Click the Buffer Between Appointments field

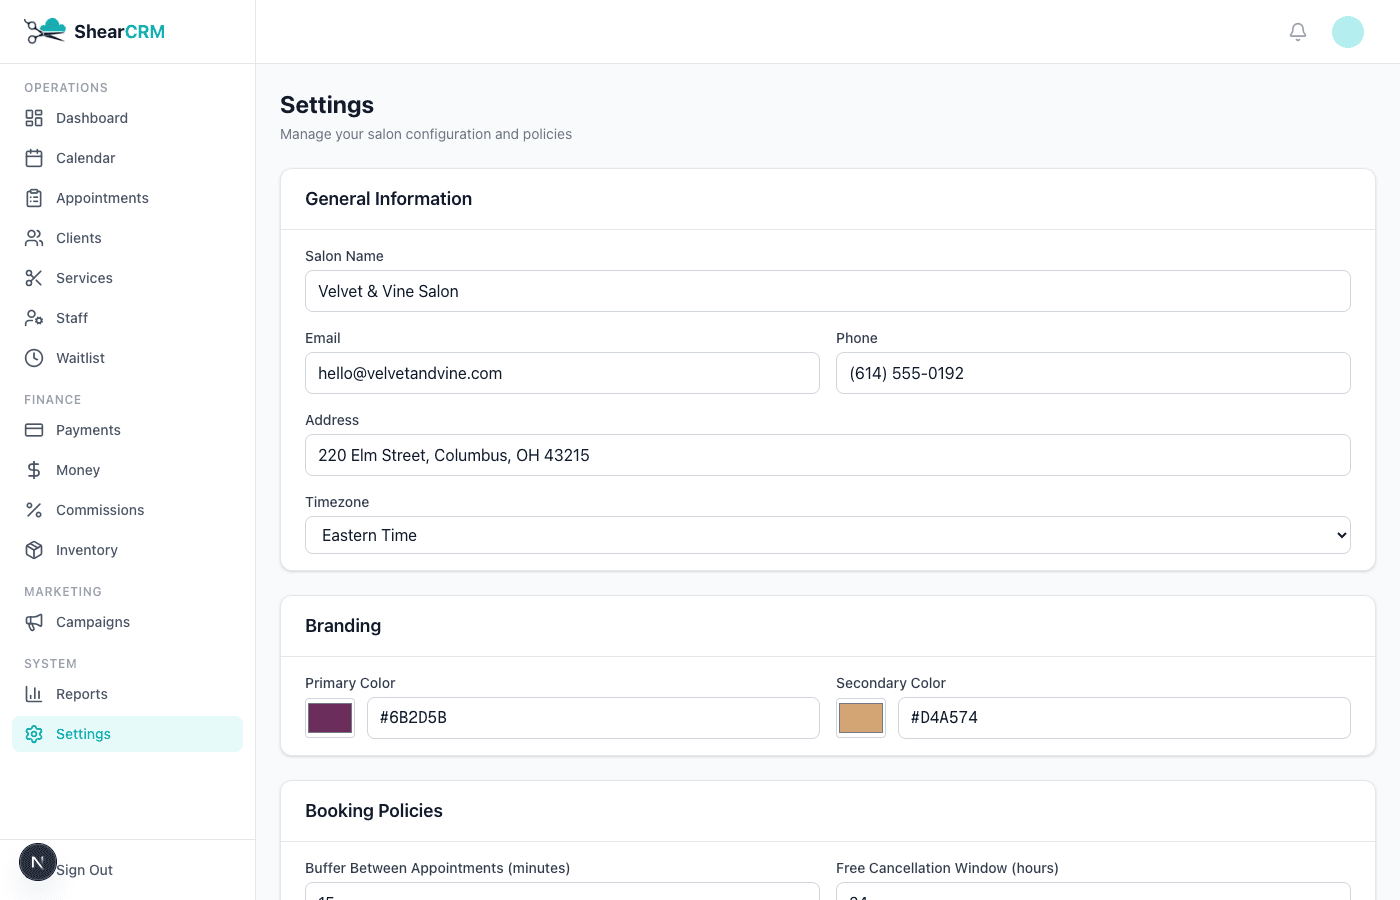click(x=562, y=891)
